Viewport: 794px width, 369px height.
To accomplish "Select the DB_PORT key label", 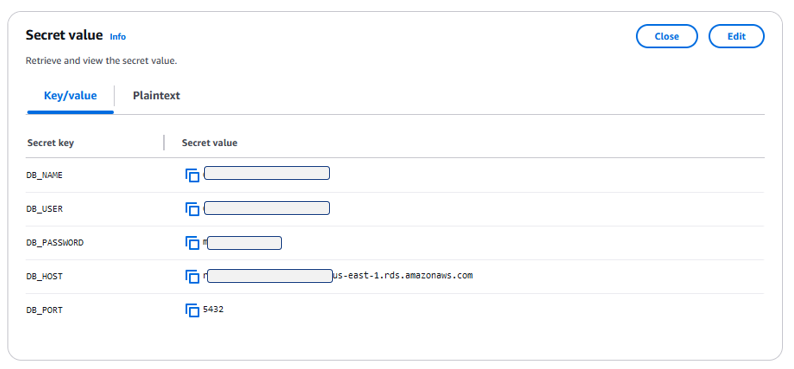I will pos(45,310).
